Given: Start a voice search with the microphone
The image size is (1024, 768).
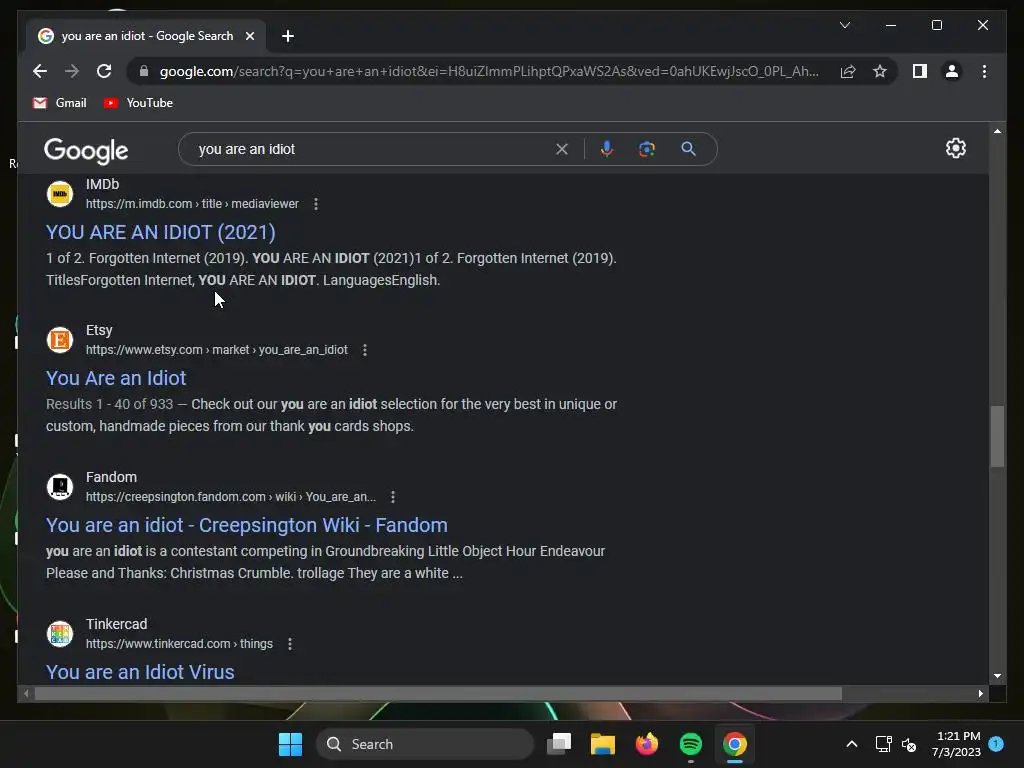Looking at the screenshot, I should coord(607,149).
